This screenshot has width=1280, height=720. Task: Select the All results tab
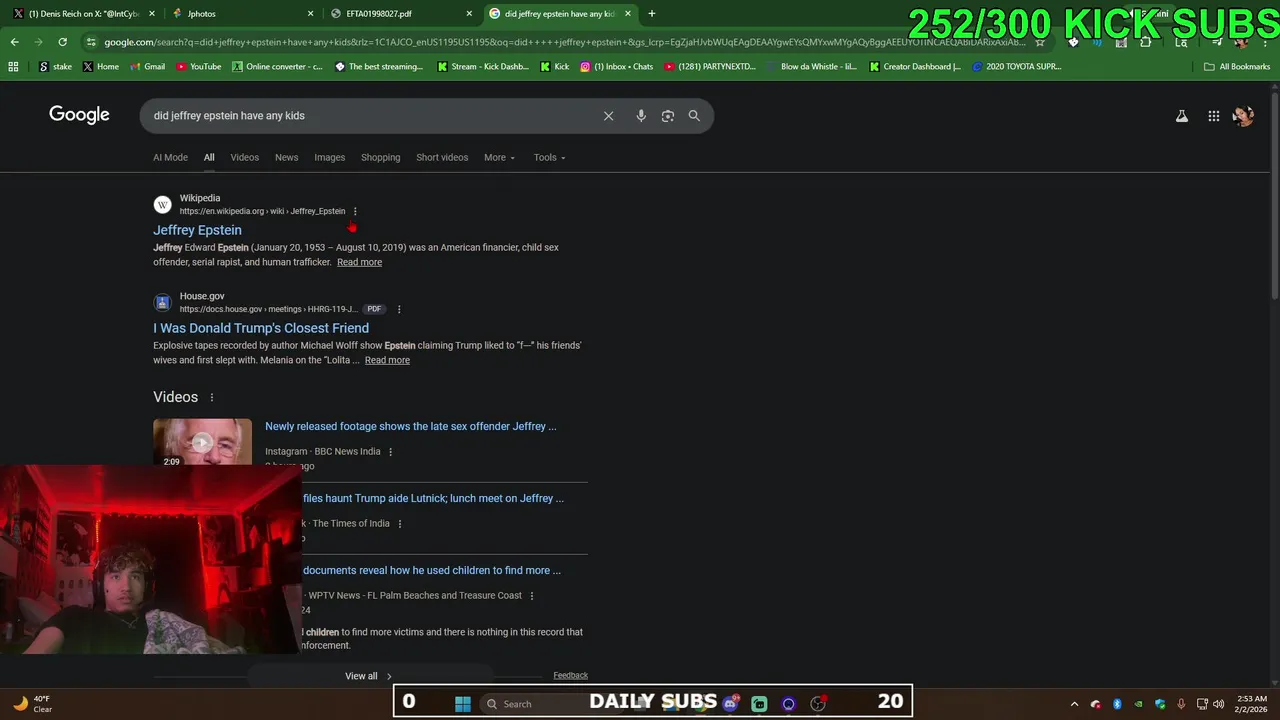(x=209, y=157)
